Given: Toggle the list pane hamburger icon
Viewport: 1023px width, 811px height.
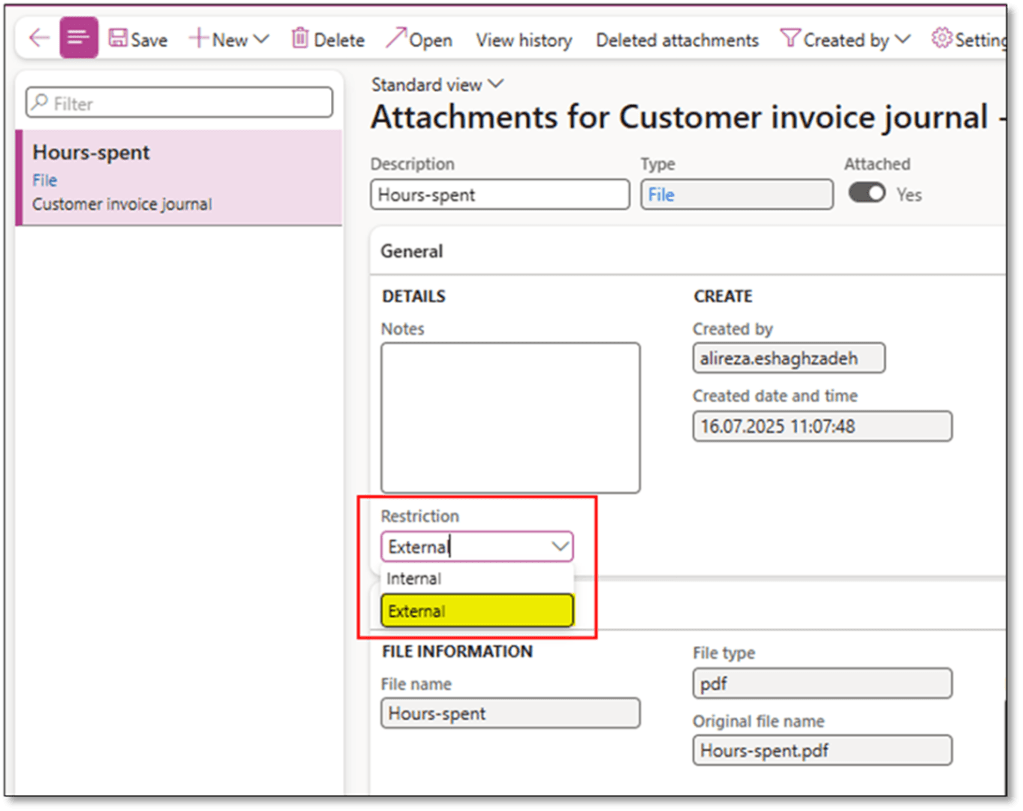Looking at the screenshot, I should coord(78,39).
